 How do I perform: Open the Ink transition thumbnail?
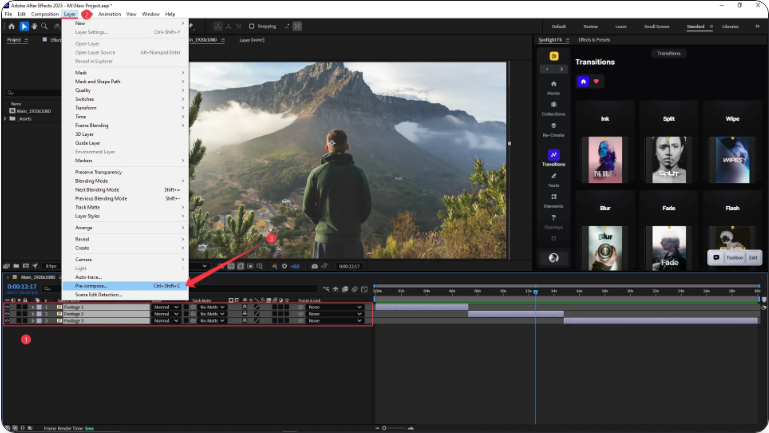coord(603,160)
